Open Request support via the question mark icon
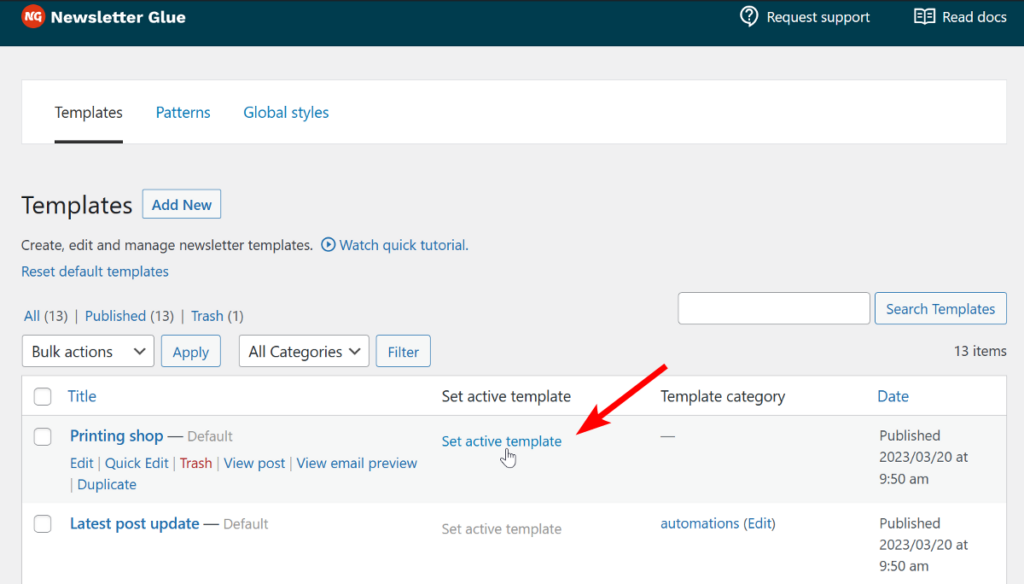Viewport: 1024px width, 584px height. pos(747,16)
